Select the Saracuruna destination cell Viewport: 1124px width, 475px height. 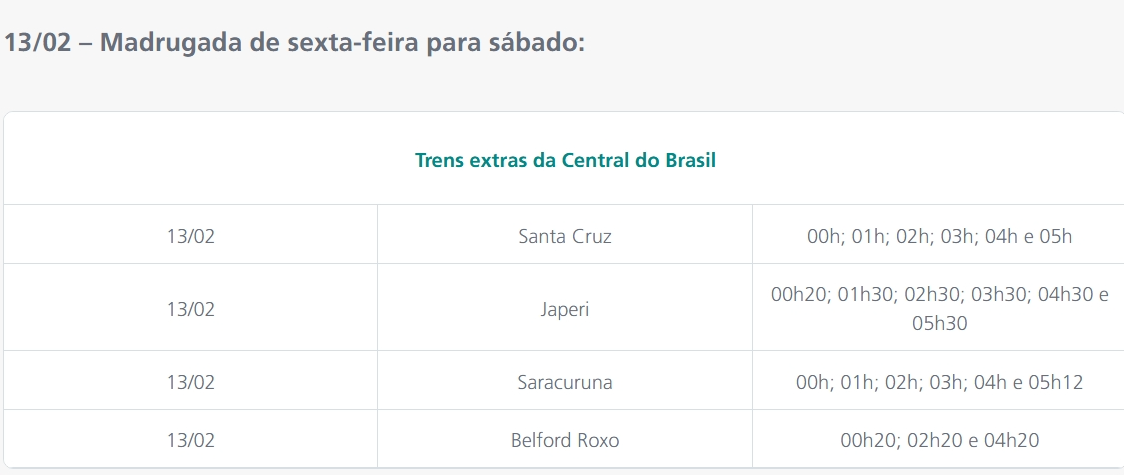[565, 382]
